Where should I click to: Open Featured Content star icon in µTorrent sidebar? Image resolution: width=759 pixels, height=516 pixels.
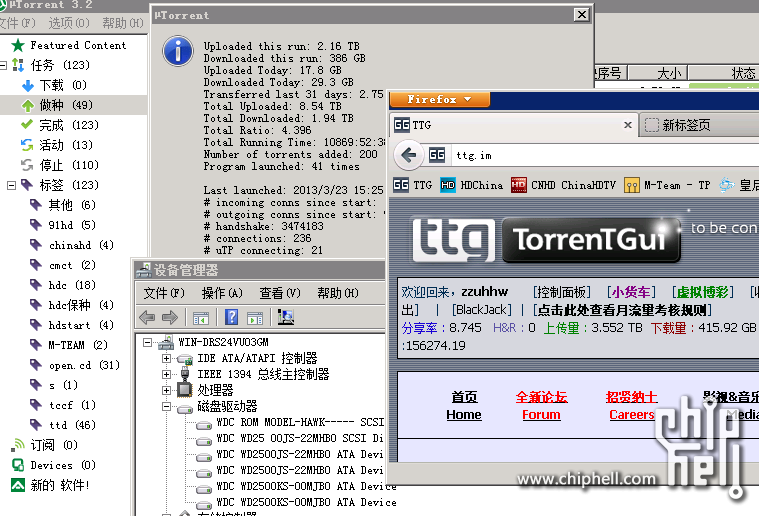18,45
